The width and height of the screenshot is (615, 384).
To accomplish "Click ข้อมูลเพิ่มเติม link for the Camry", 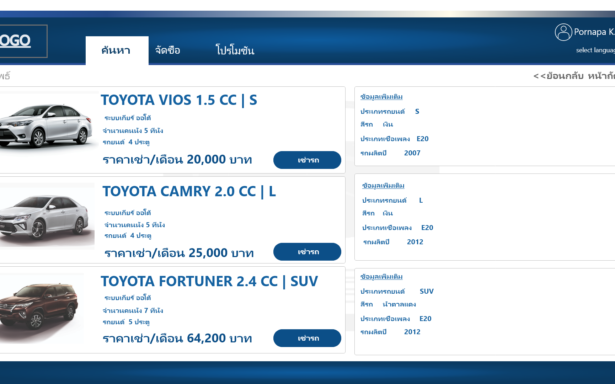I will [383, 186].
